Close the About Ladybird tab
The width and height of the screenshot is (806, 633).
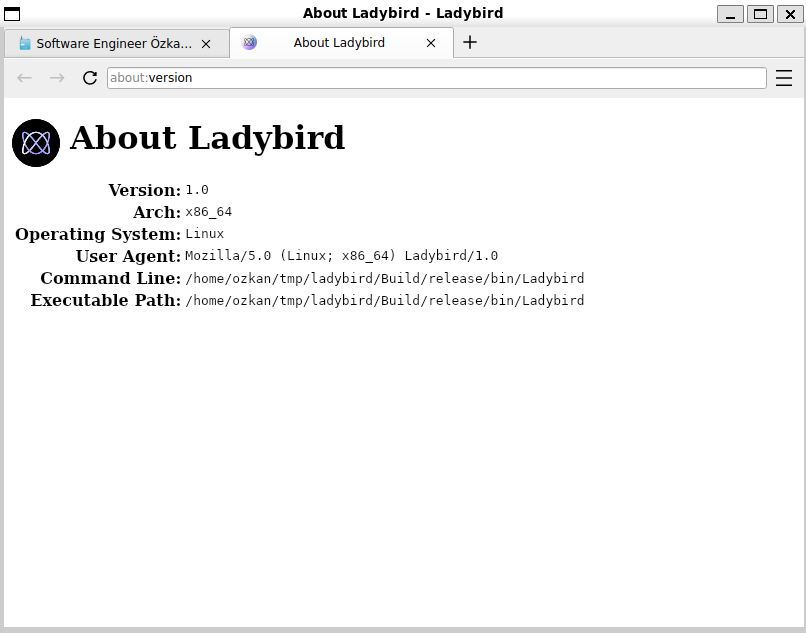point(431,43)
